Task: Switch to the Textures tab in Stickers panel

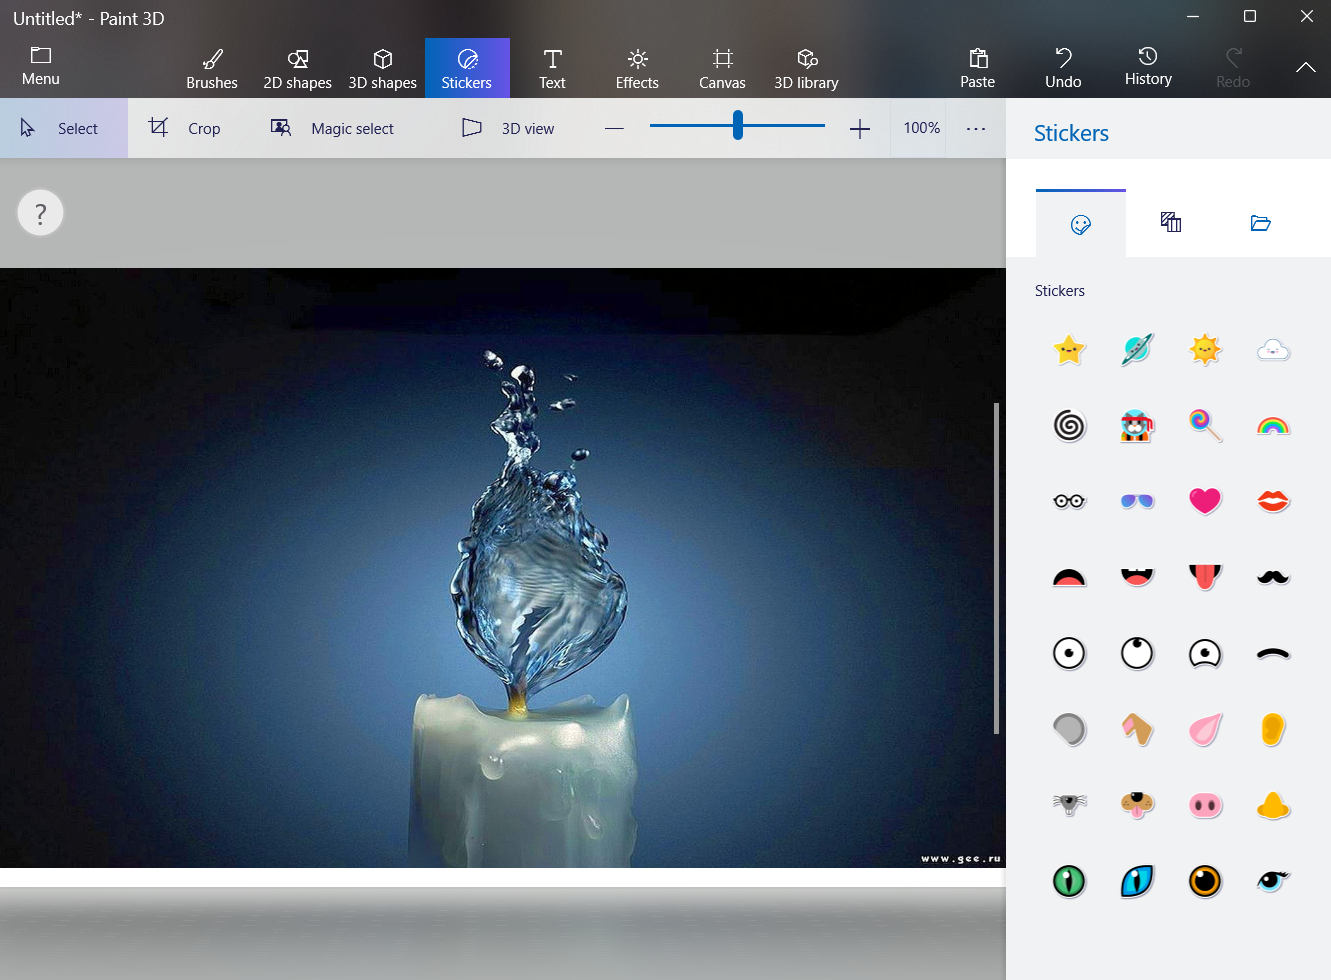Action: pyautogui.click(x=1170, y=222)
